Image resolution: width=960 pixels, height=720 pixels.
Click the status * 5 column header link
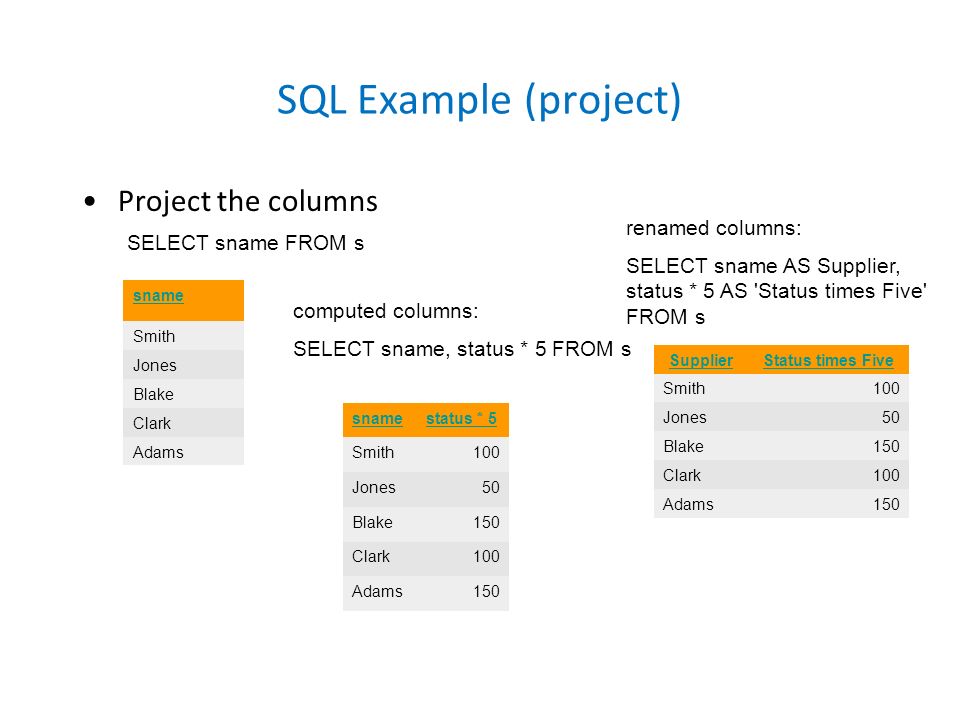pyautogui.click(x=461, y=419)
